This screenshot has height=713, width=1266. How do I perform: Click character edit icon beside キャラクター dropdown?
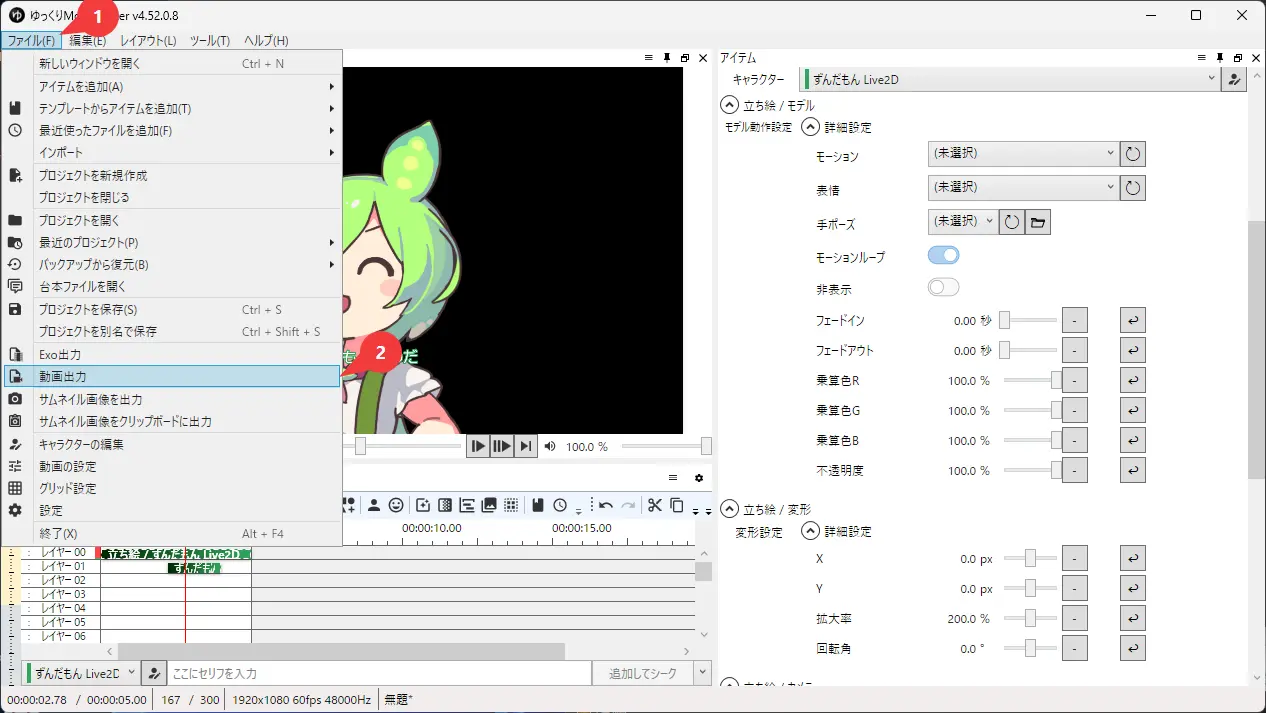[x=1235, y=79]
